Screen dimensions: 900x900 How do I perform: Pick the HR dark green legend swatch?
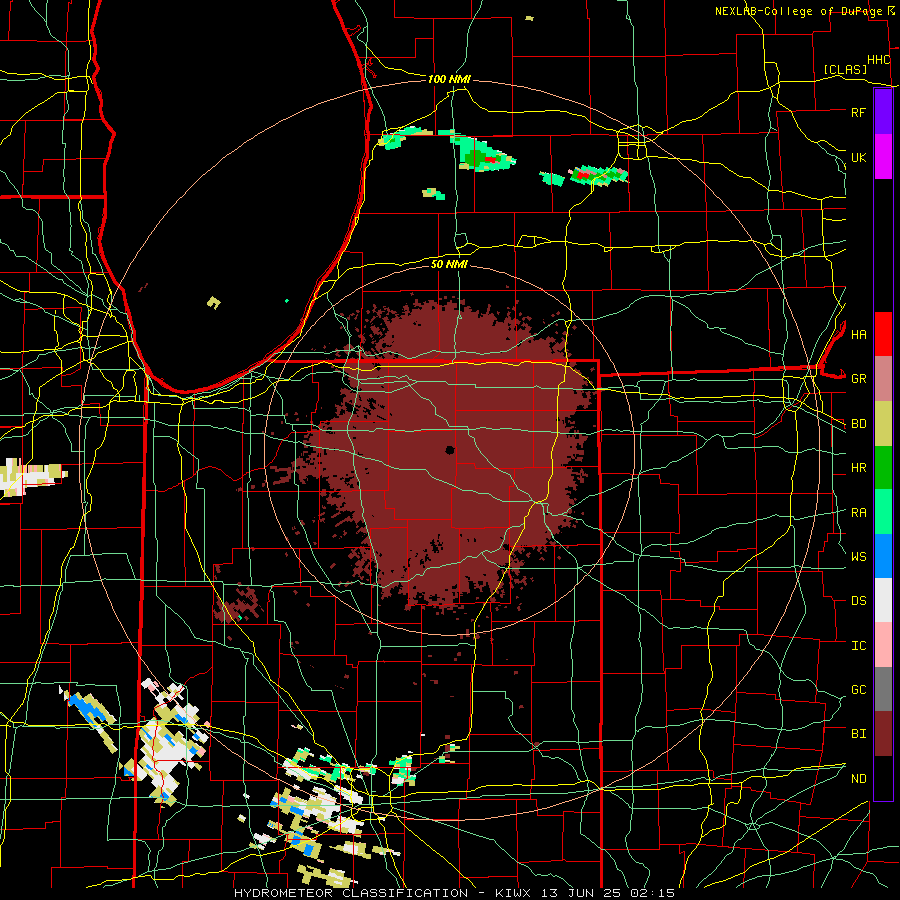pos(883,468)
